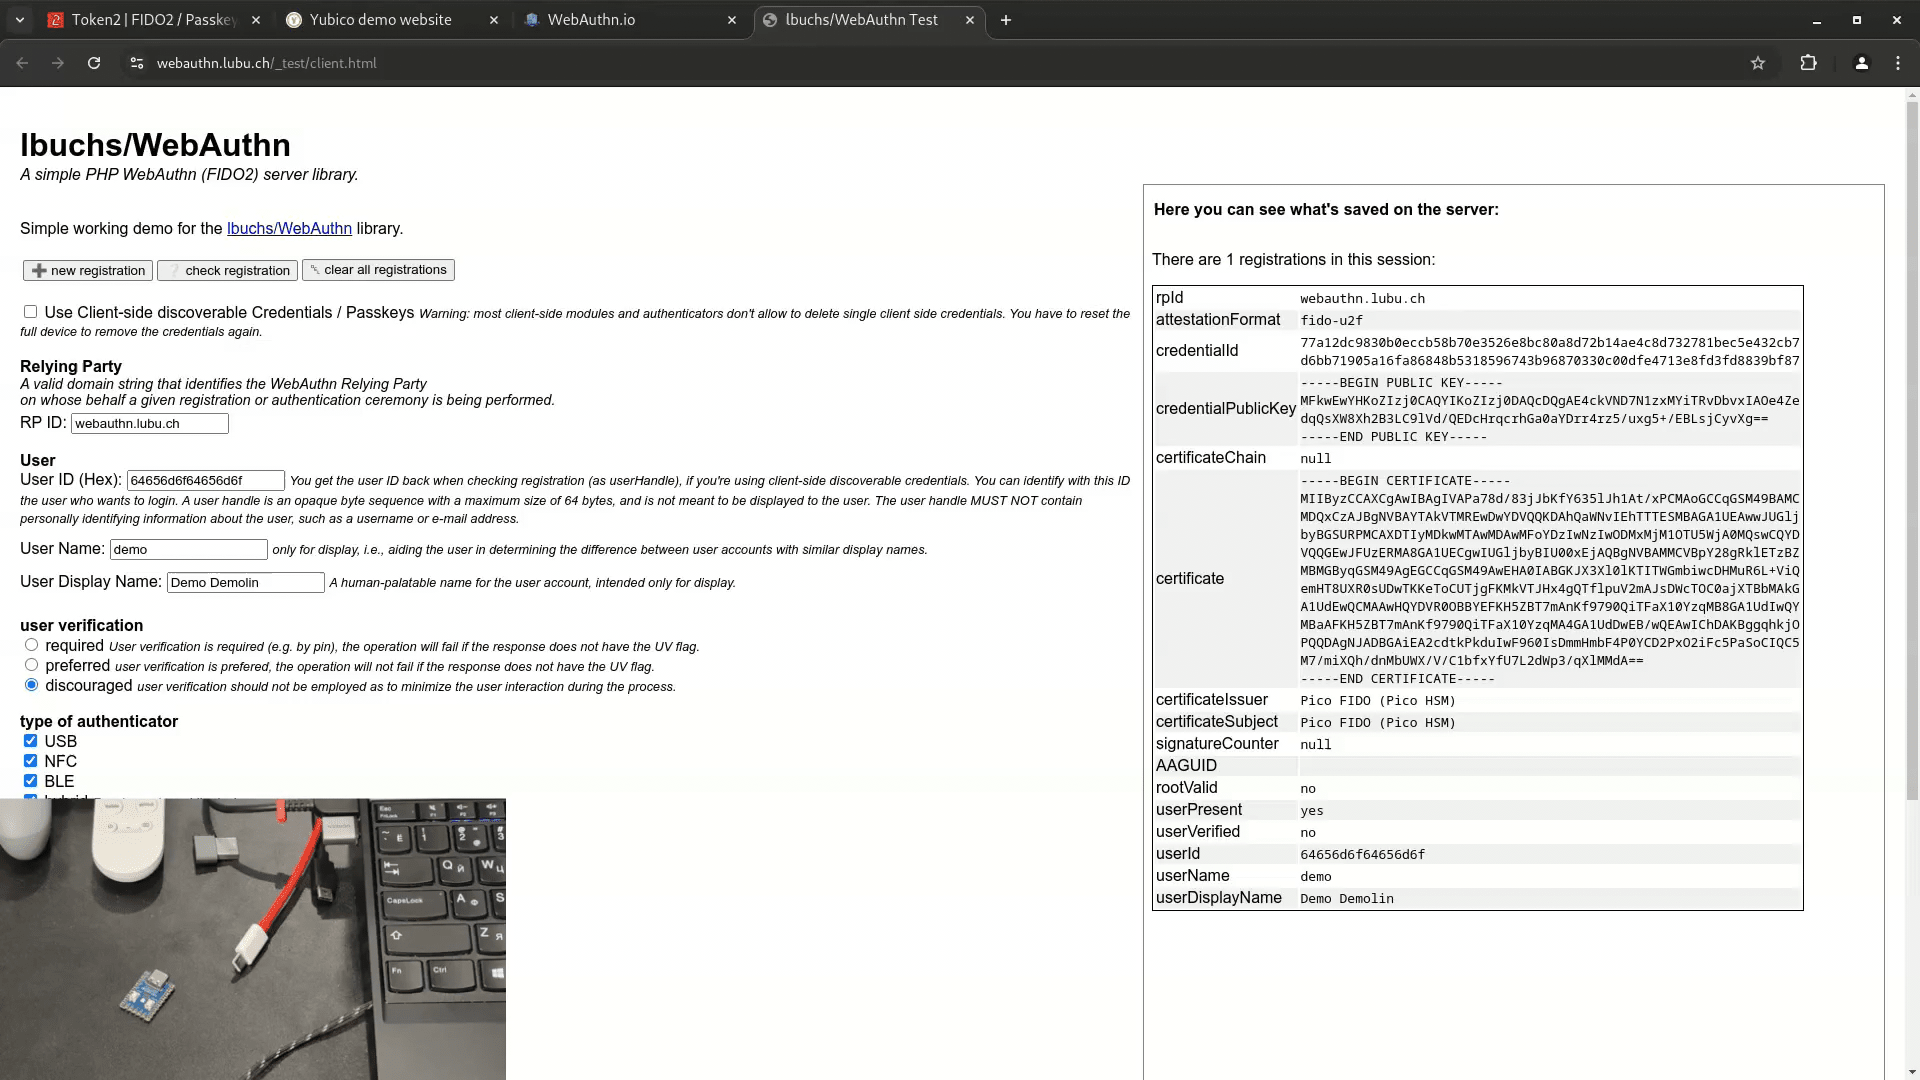Click the new registration button
This screenshot has height=1080, width=1920.
(88, 271)
